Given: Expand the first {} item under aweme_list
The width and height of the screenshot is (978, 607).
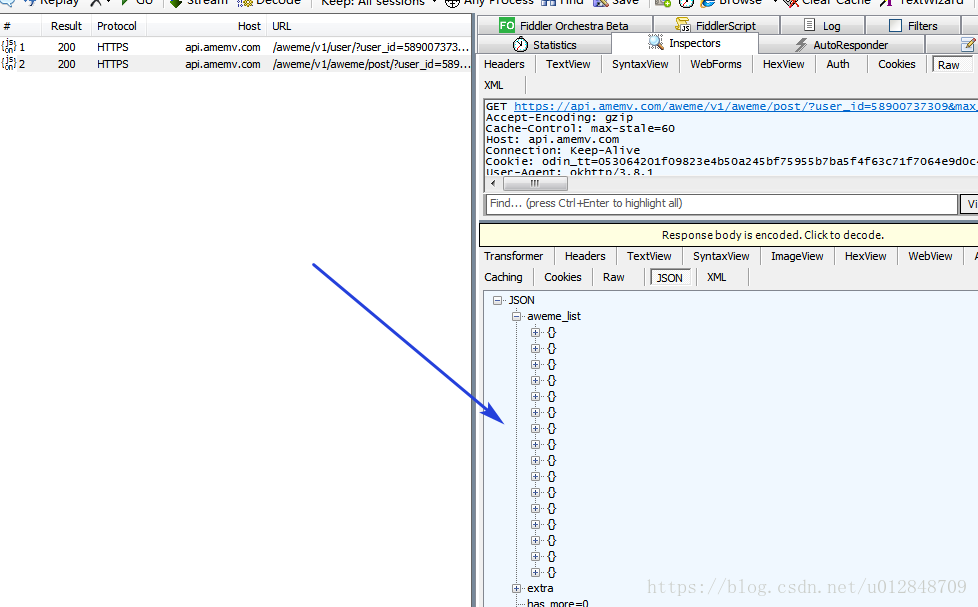Looking at the screenshot, I should click(x=535, y=333).
